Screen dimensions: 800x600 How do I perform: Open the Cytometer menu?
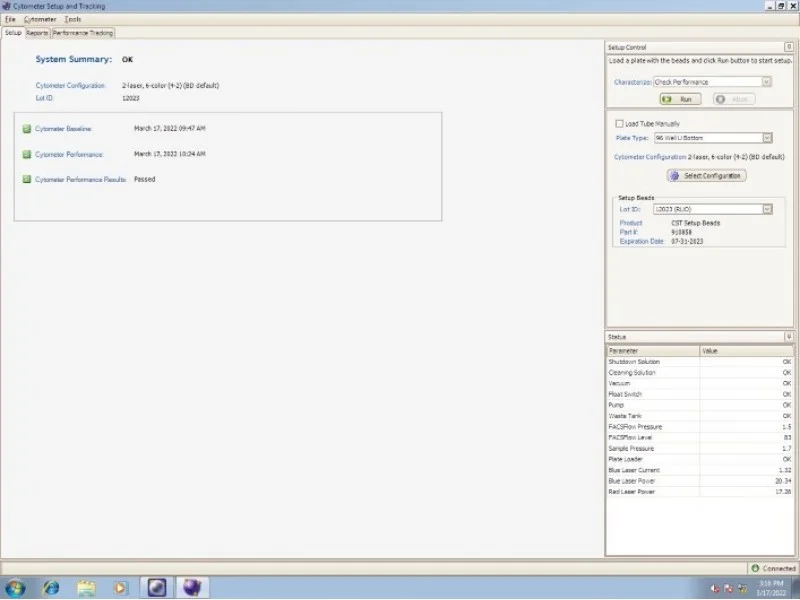click(x=40, y=19)
